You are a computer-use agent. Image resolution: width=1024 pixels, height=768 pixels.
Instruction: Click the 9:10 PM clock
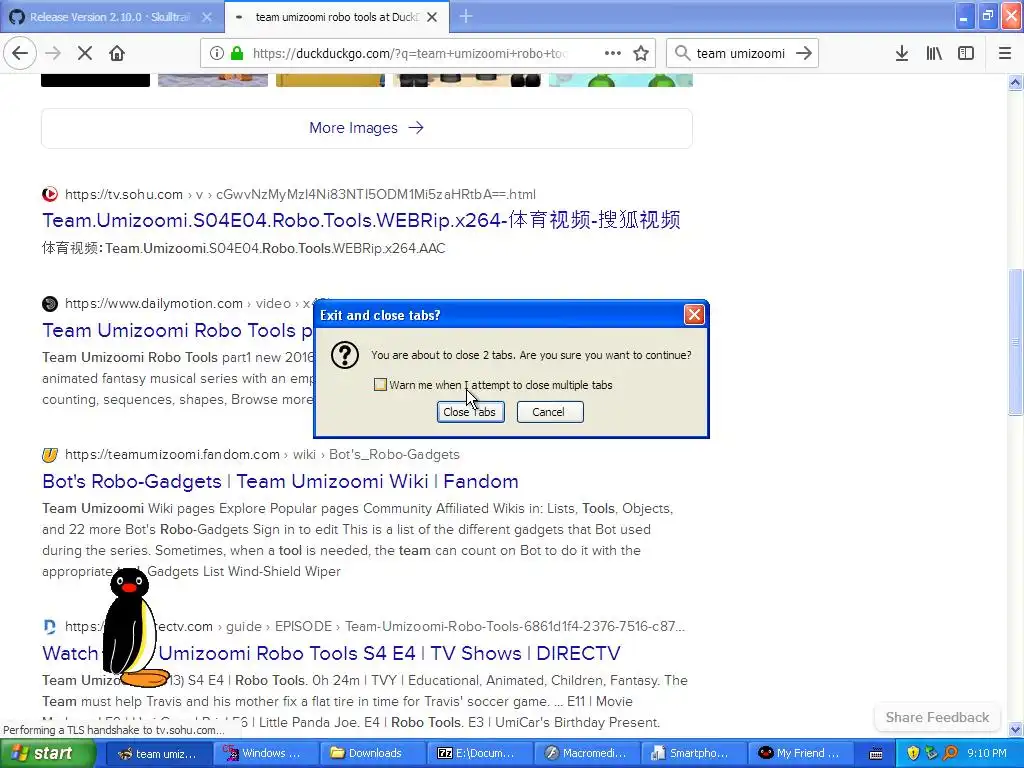[987, 754]
